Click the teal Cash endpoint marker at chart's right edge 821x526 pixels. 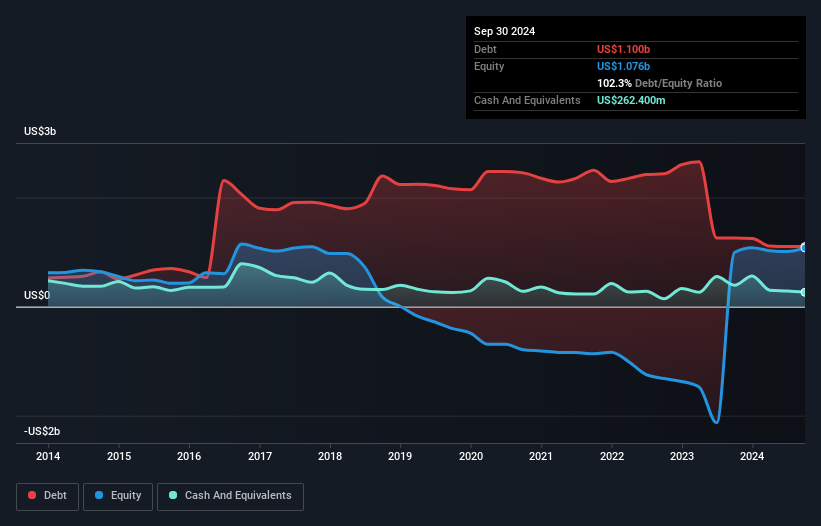tap(803, 293)
